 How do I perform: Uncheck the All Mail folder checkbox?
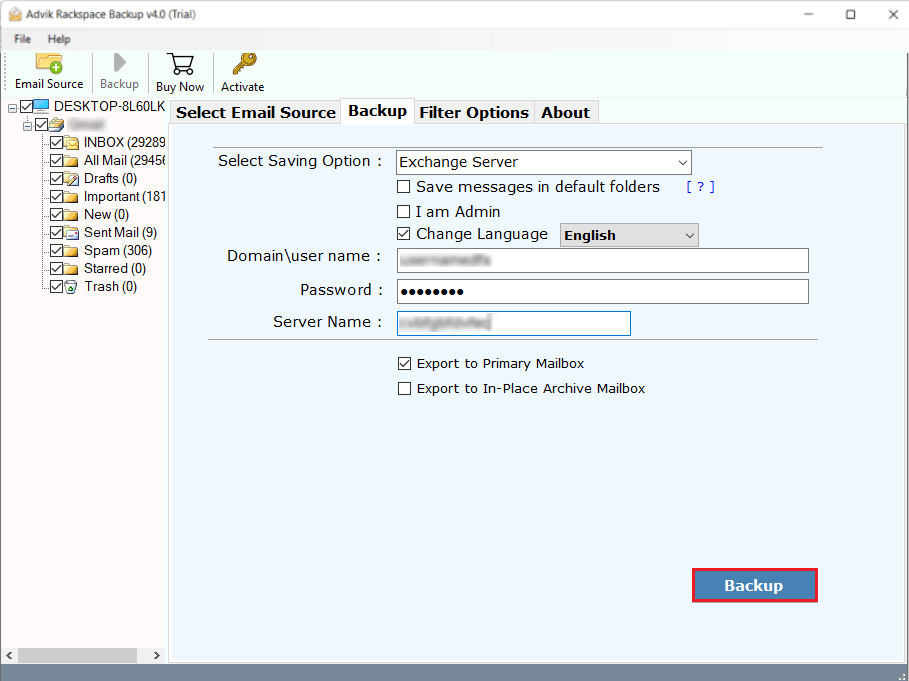coord(57,161)
